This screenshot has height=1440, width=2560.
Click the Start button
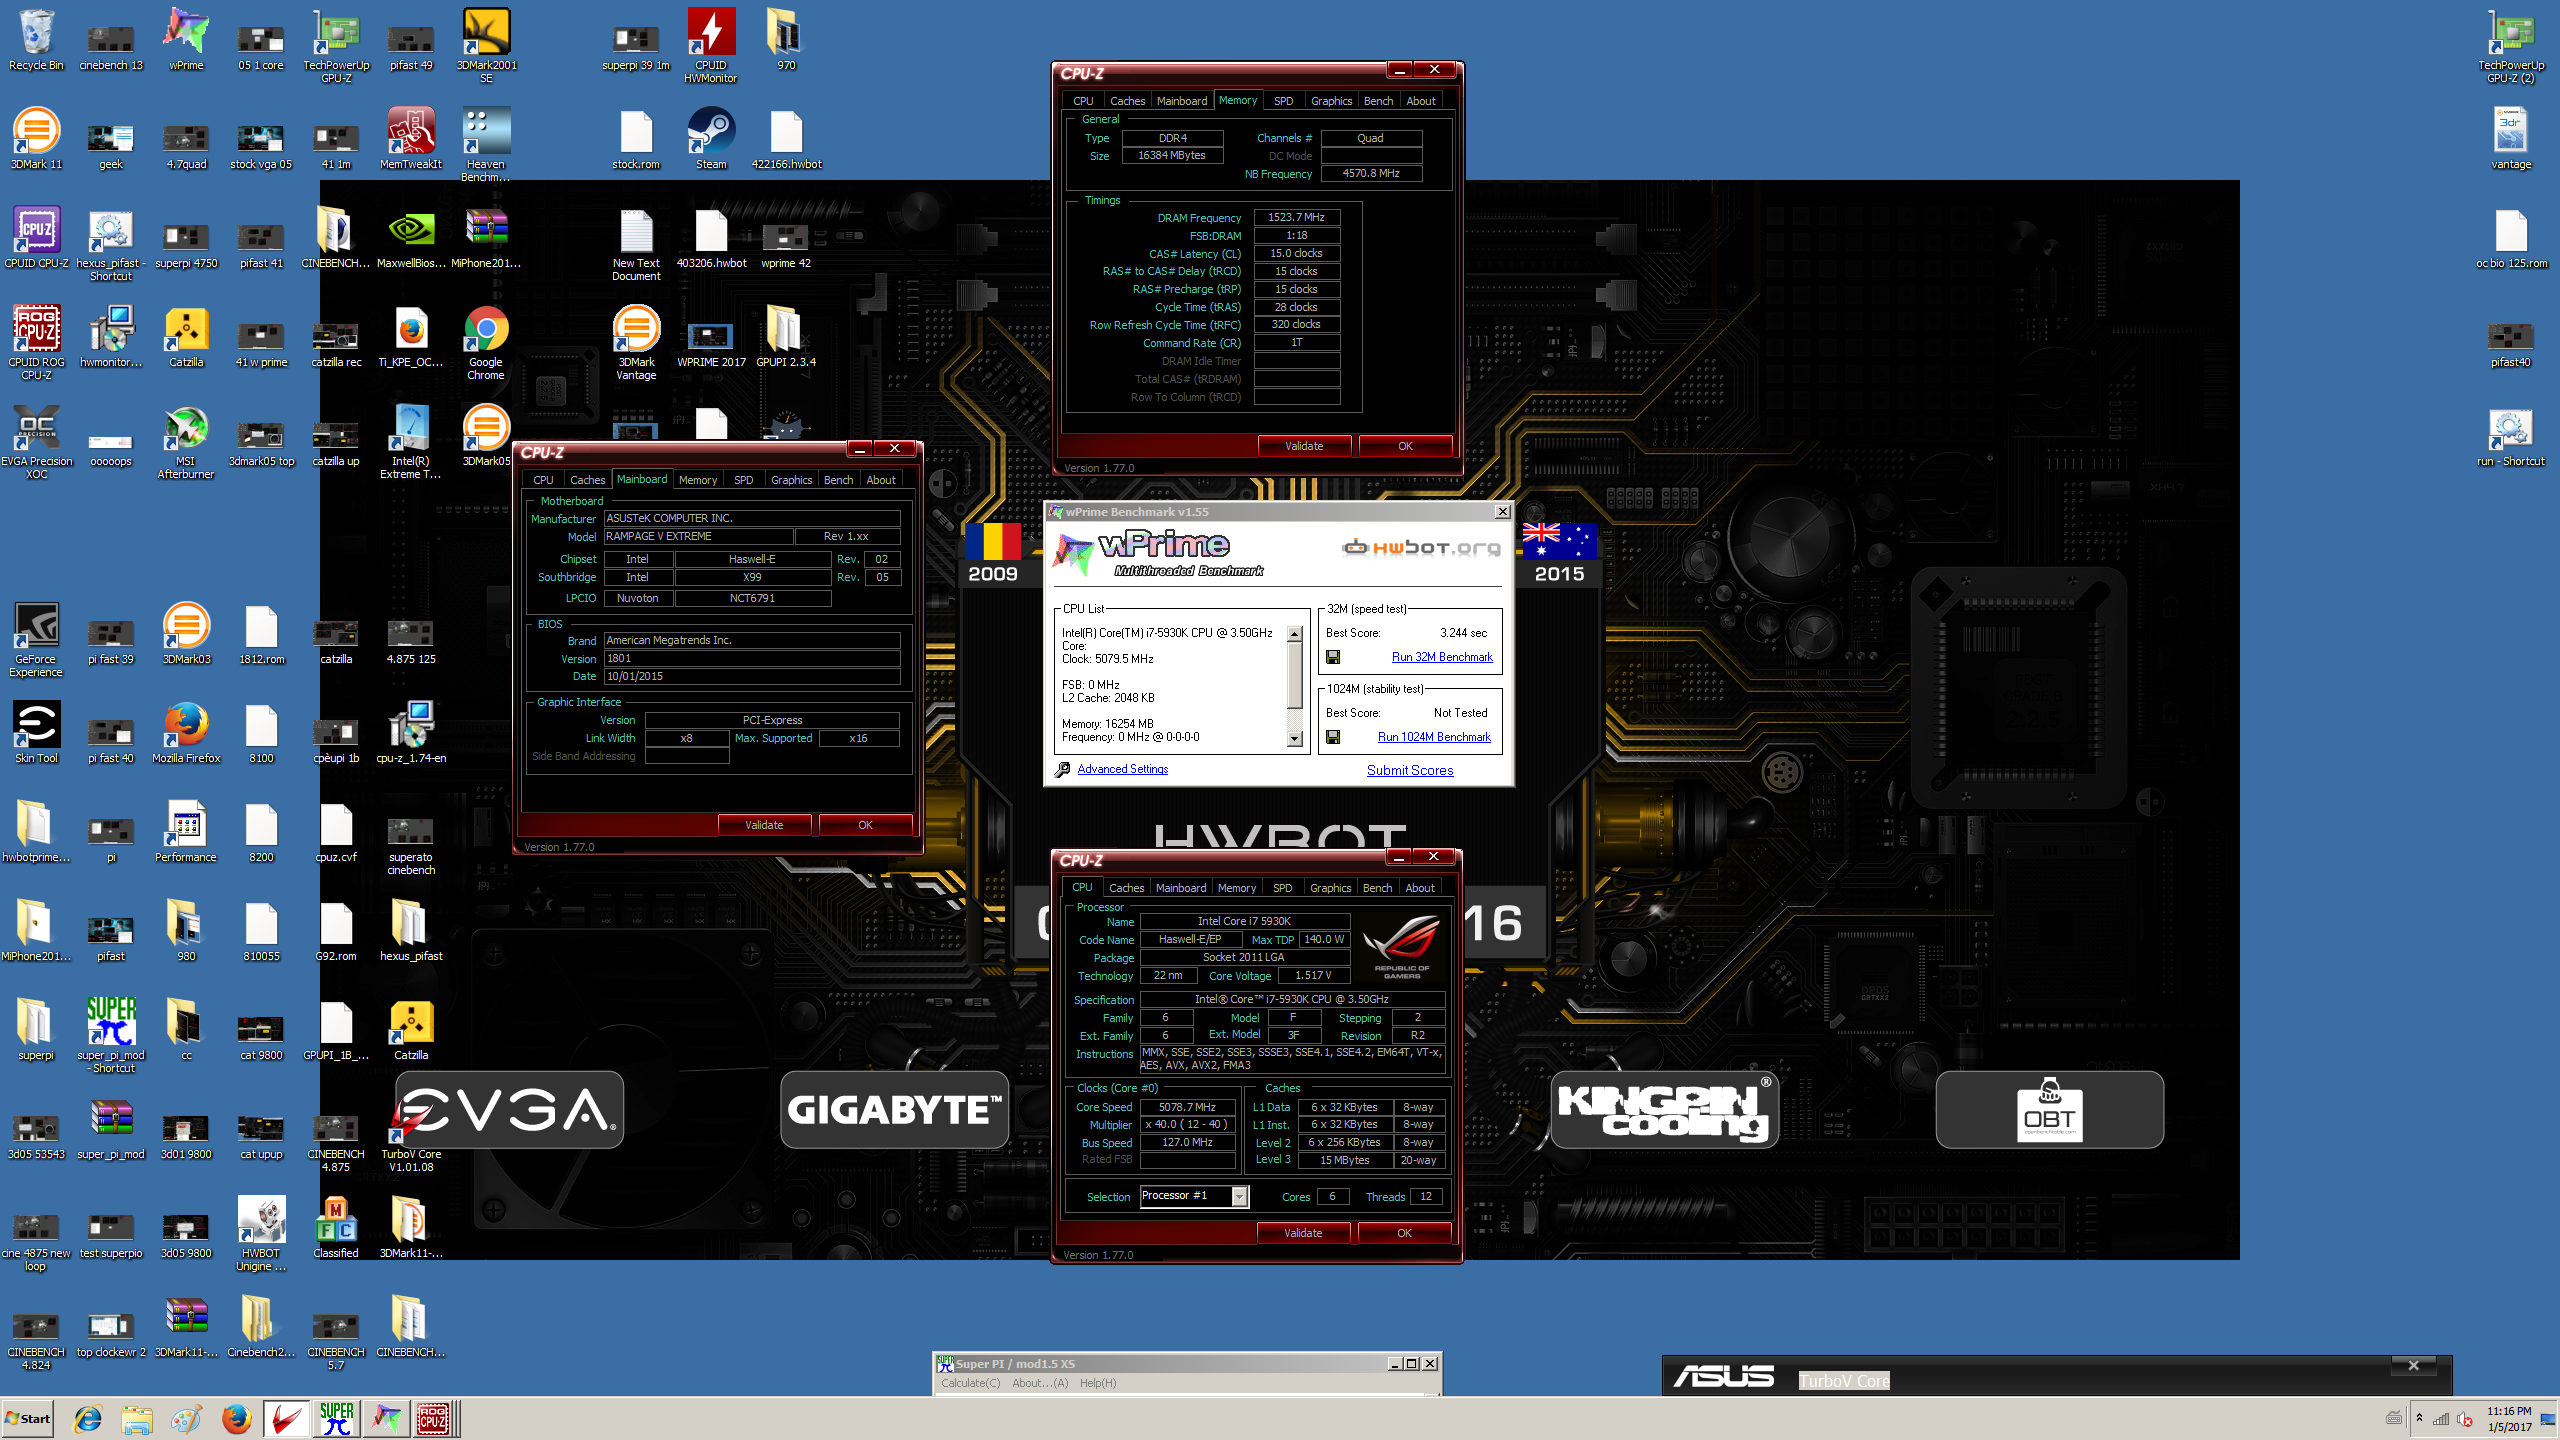pos(28,1418)
